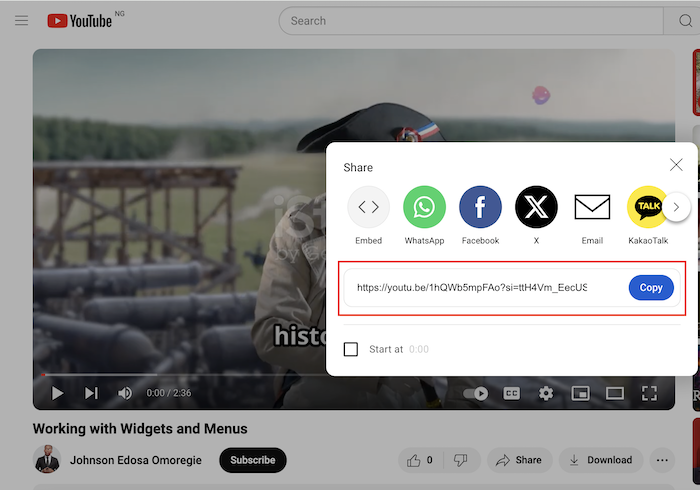Click the 0:00 / 2:36 time display
The height and width of the screenshot is (490, 700).
point(169,393)
